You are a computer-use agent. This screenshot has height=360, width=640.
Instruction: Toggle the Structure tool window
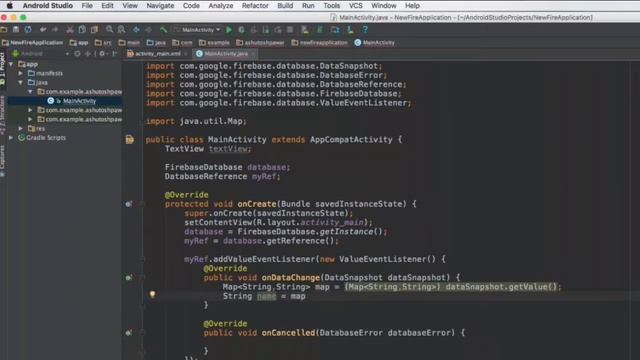pos(3,115)
